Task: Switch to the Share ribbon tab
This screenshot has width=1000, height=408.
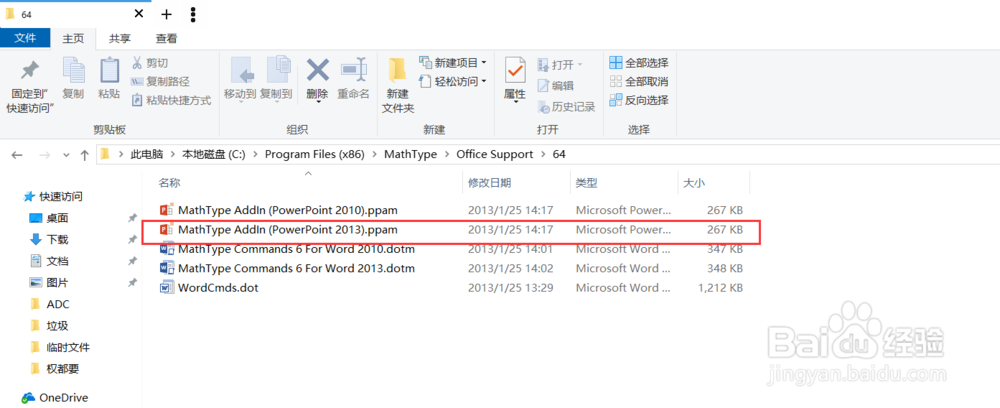Action: [x=119, y=38]
